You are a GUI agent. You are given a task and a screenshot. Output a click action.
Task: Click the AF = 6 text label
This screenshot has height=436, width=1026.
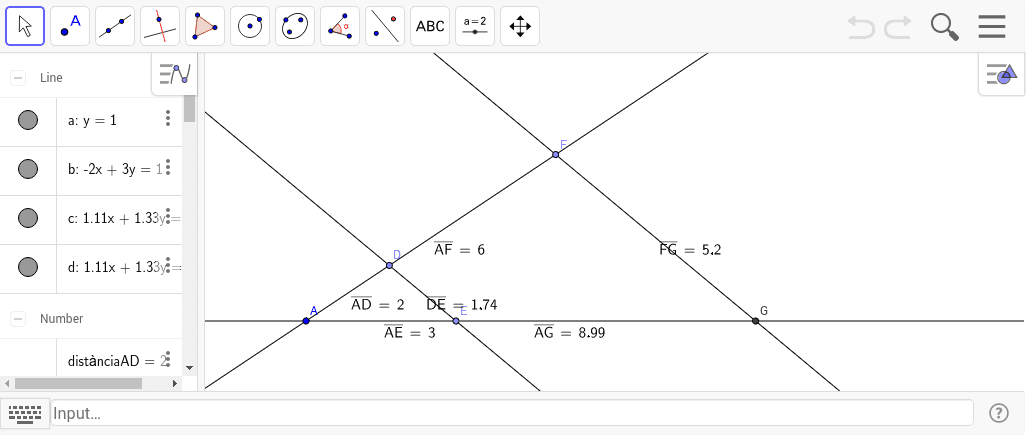[x=459, y=249]
